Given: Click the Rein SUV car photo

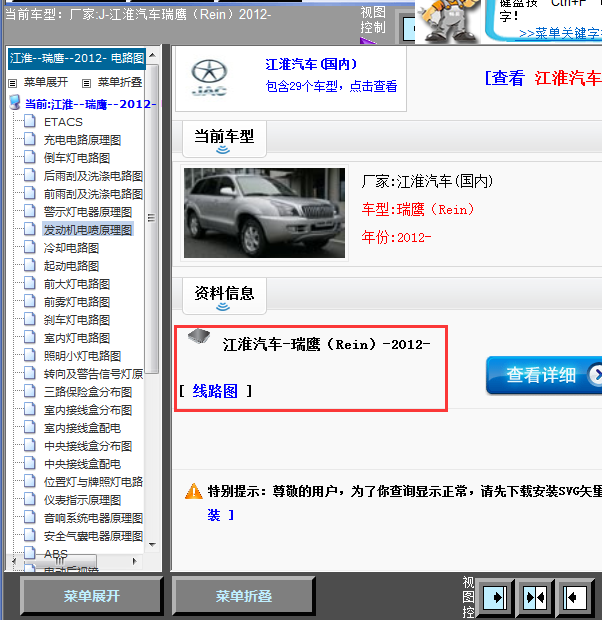Looking at the screenshot, I should (264, 213).
